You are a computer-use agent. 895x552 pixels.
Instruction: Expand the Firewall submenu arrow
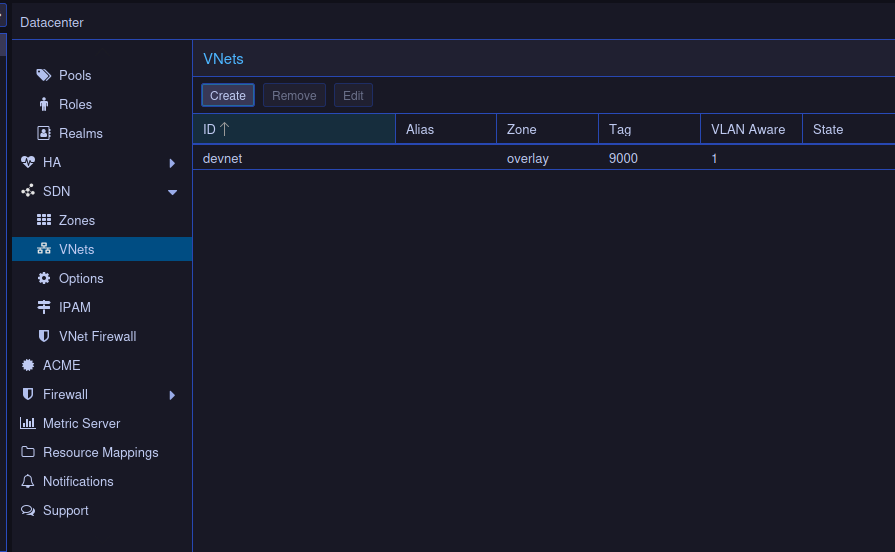[172, 395]
